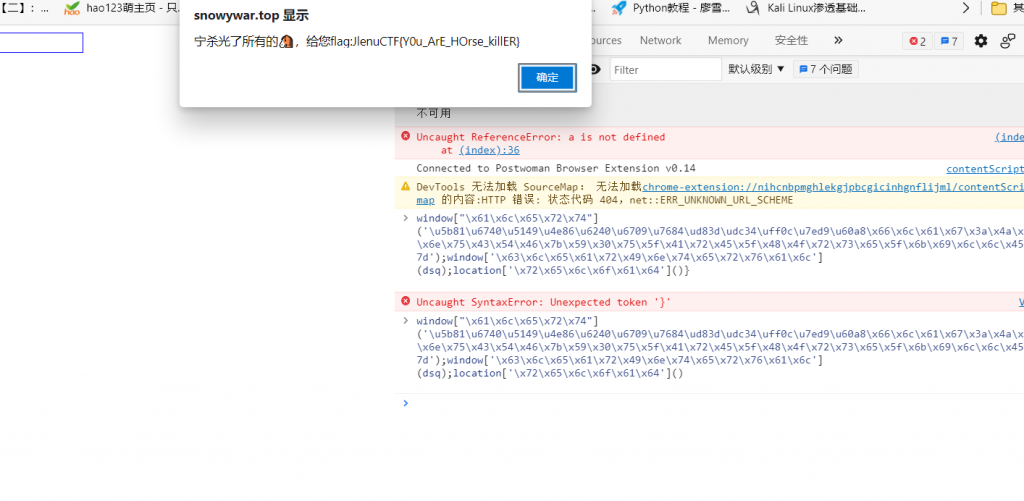Open the Network tab
1024x501 pixels.
tap(660, 41)
